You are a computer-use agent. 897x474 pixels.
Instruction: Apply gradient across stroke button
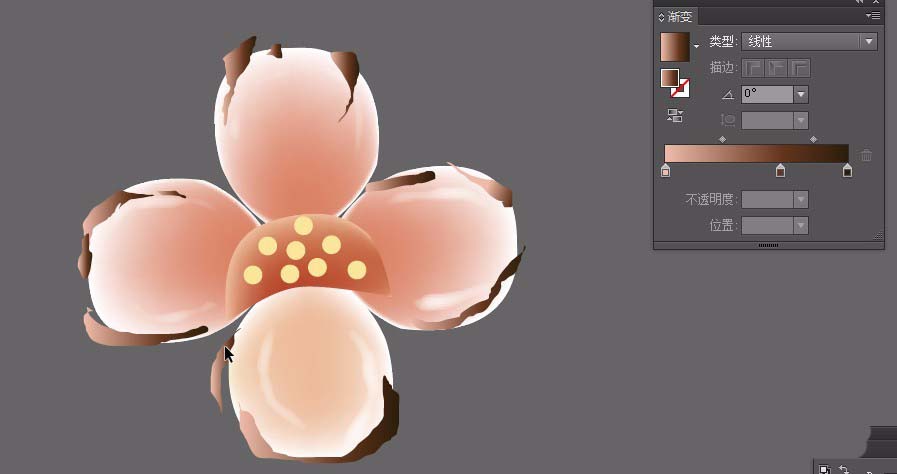tap(800, 68)
